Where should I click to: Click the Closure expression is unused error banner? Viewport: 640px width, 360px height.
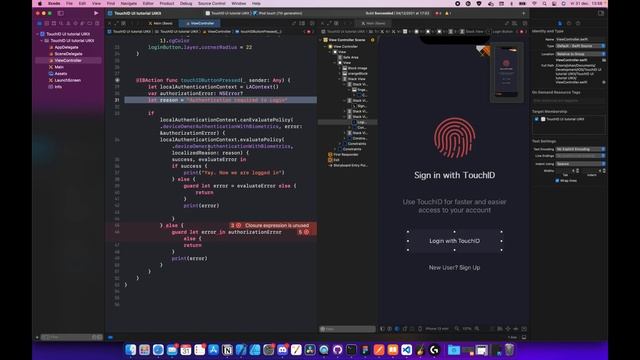273,225
